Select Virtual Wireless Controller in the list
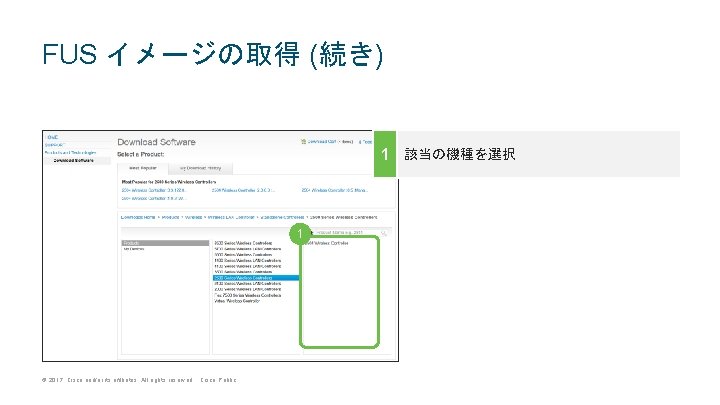Viewport: 720px width, 405px height. (237, 301)
